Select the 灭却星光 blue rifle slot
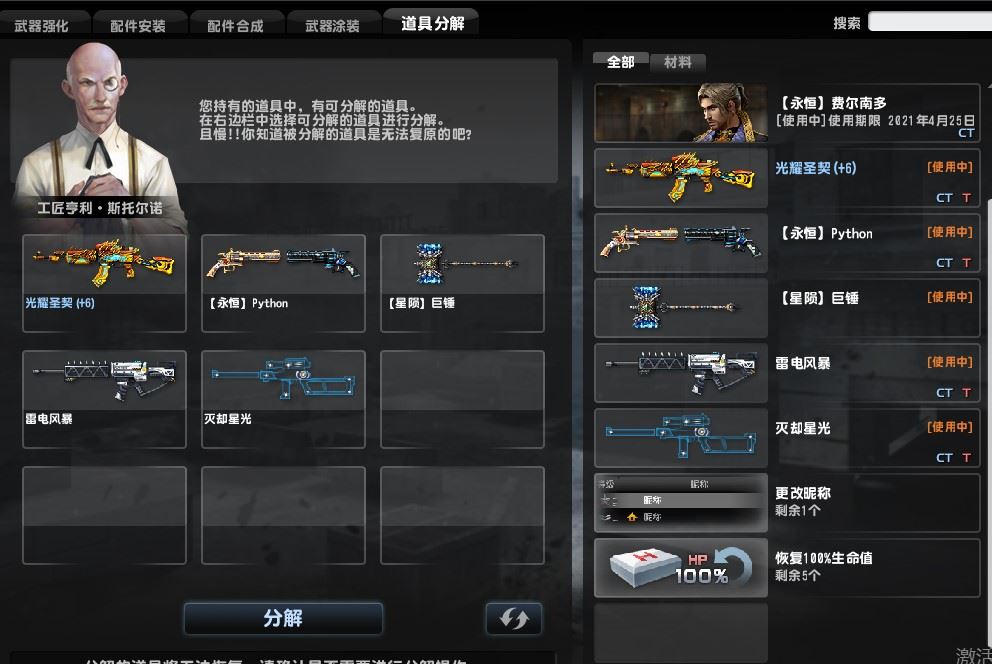Image resolution: width=992 pixels, height=664 pixels. [x=283, y=399]
